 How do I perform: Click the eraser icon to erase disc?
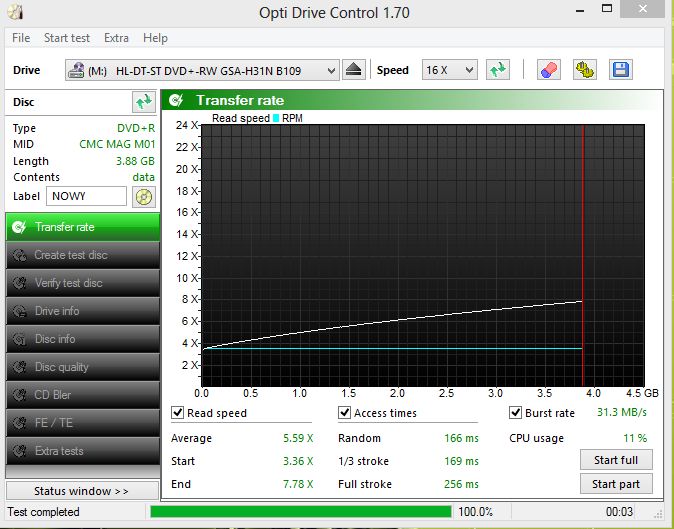pos(548,70)
